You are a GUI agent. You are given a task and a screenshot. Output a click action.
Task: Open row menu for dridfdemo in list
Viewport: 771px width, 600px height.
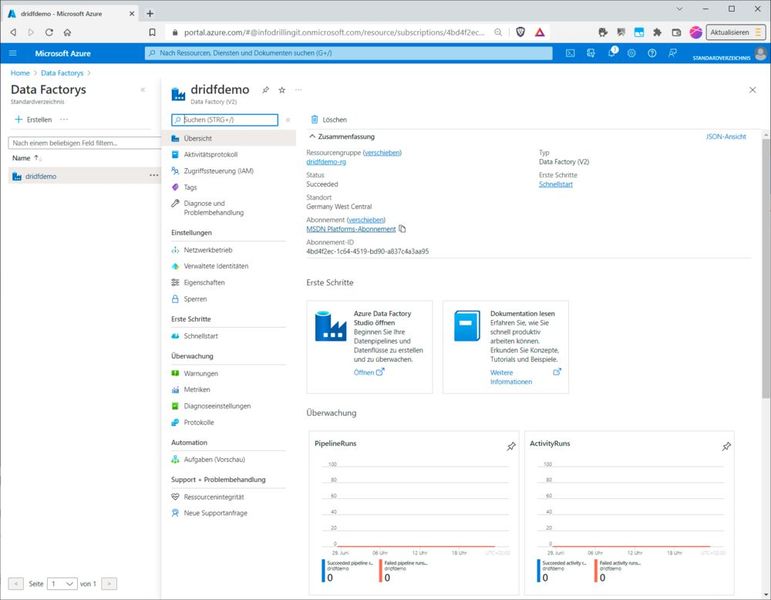[154, 176]
